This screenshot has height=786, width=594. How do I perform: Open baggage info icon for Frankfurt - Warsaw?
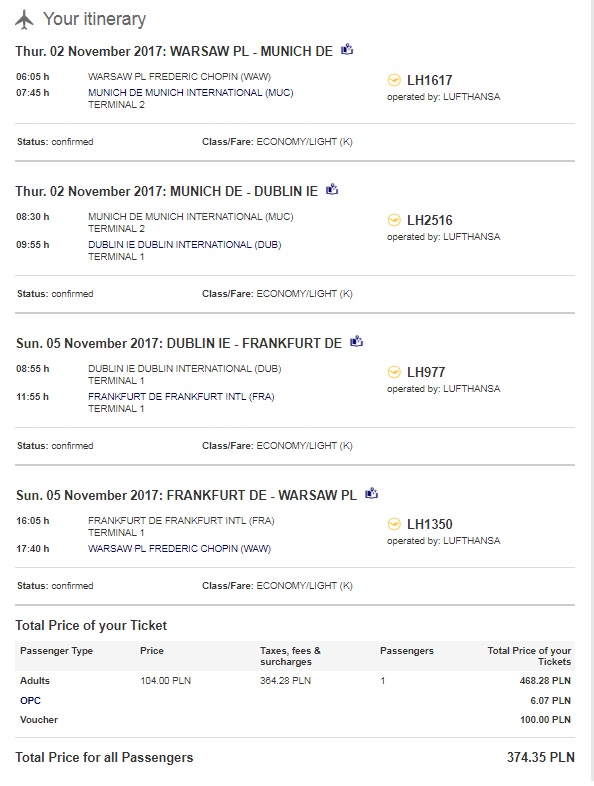(371, 493)
